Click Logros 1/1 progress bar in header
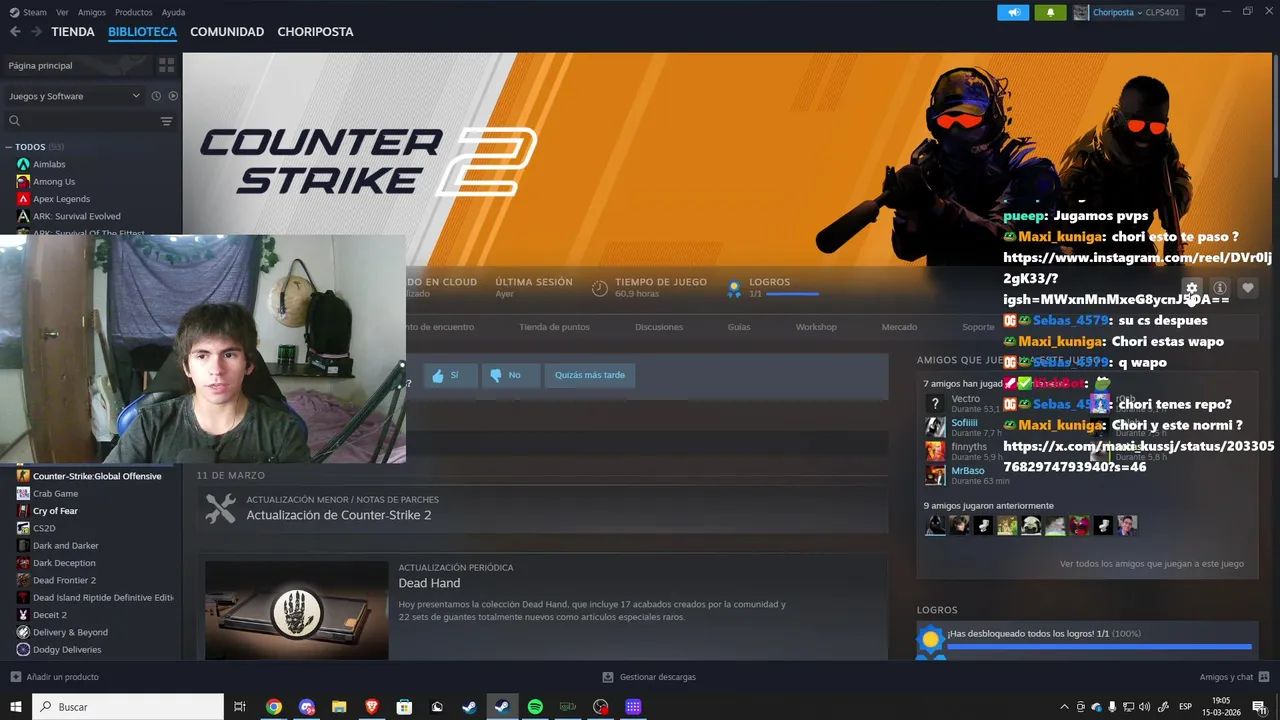 coord(792,294)
